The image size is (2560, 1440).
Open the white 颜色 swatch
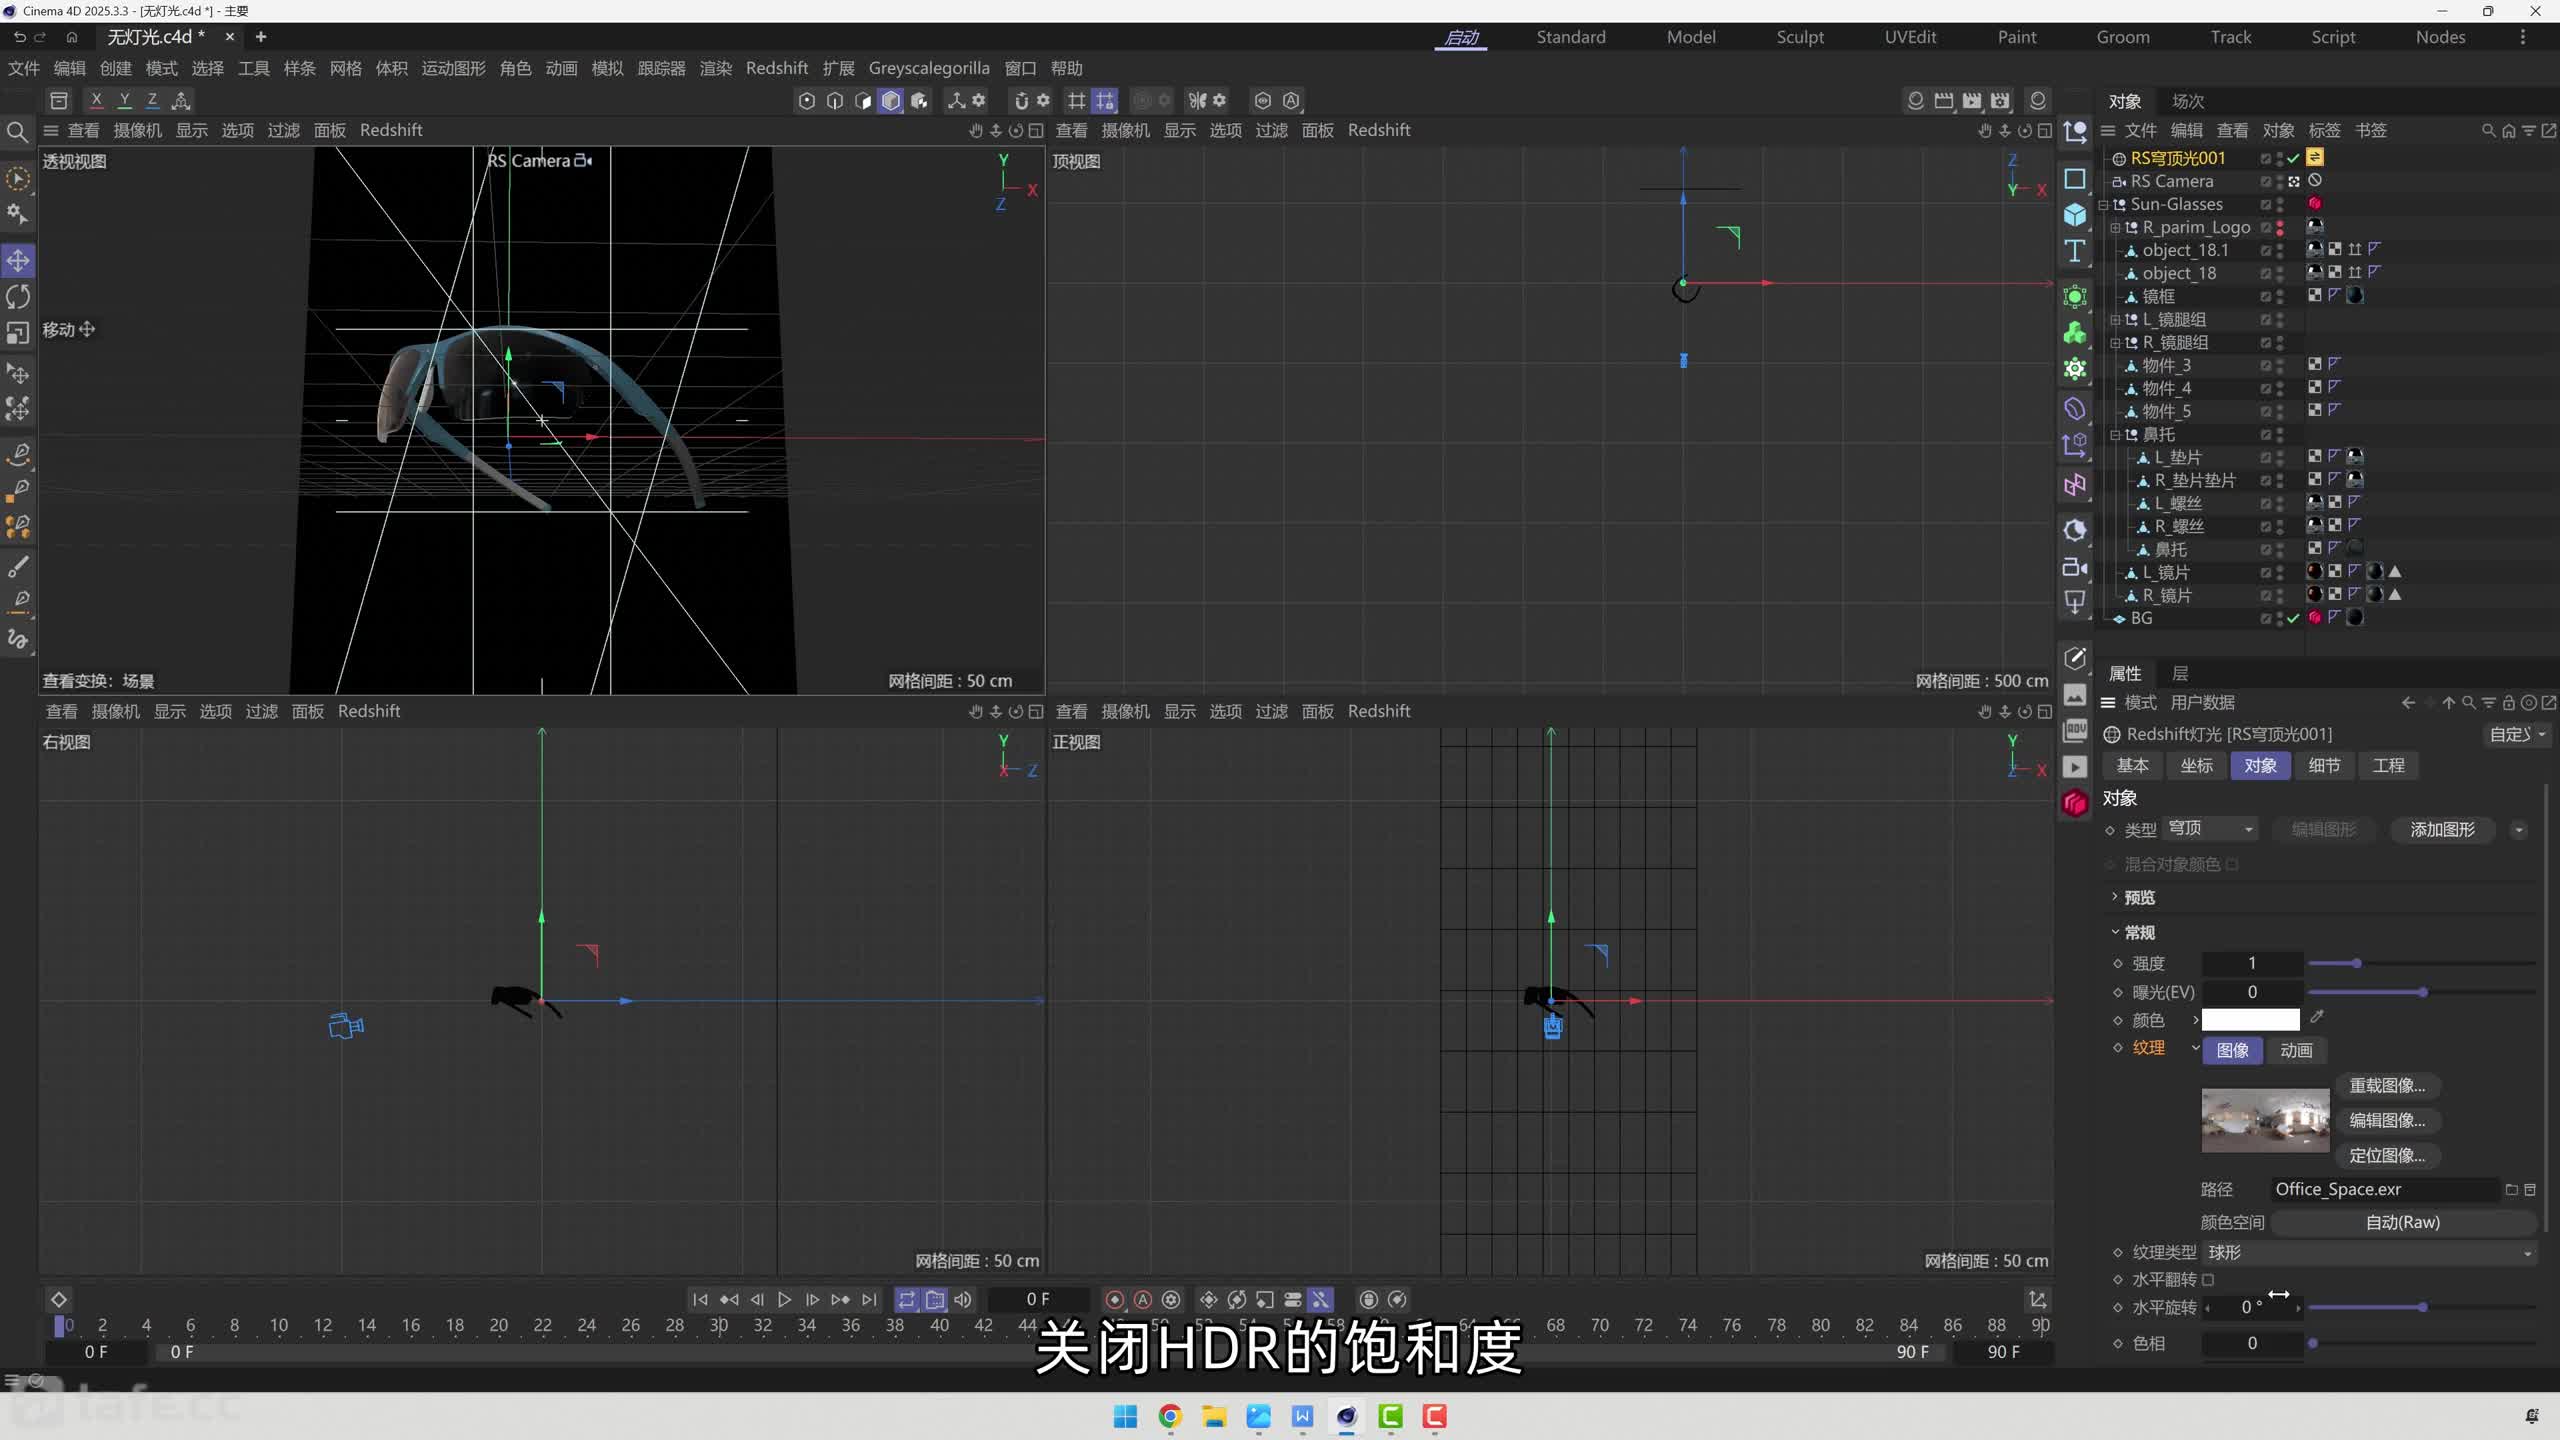click(2251, 1020)
